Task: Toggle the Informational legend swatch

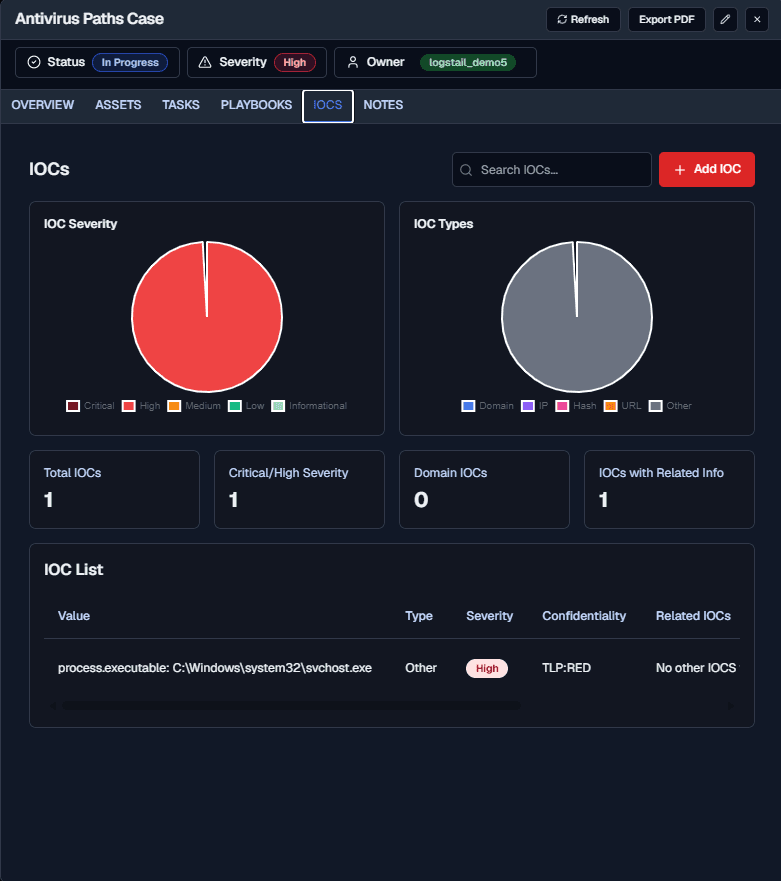Action: pos(278,406)
